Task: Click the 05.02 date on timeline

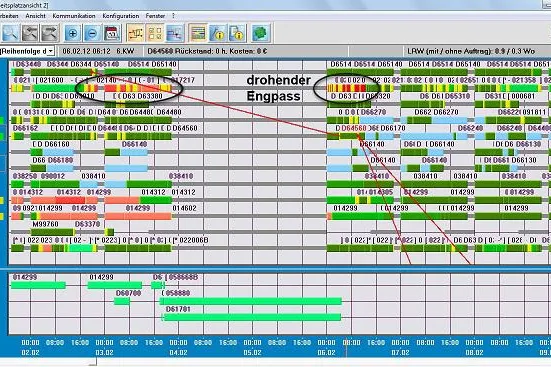Action: pyautogui.click(x=252, y=353)
